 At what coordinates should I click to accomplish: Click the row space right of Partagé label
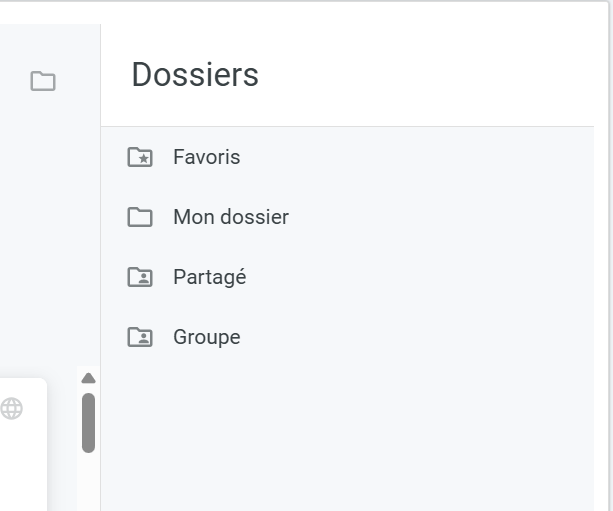tap(420, 277)
